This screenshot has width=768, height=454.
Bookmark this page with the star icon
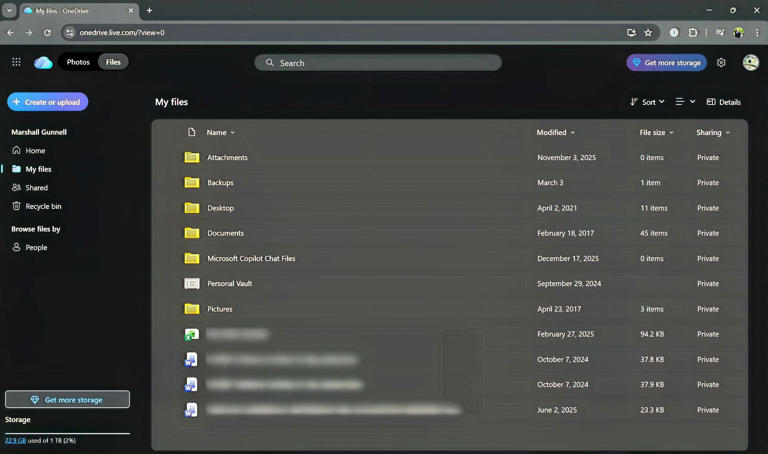pyautogui.click(x=648, y=33)
